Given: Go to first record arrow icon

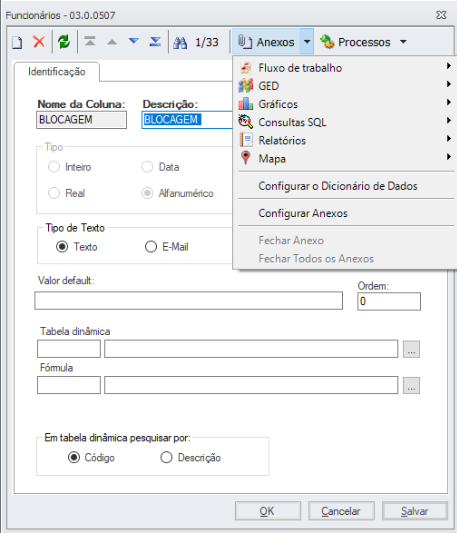Looking at the screenshot, I should pos(90,41).
